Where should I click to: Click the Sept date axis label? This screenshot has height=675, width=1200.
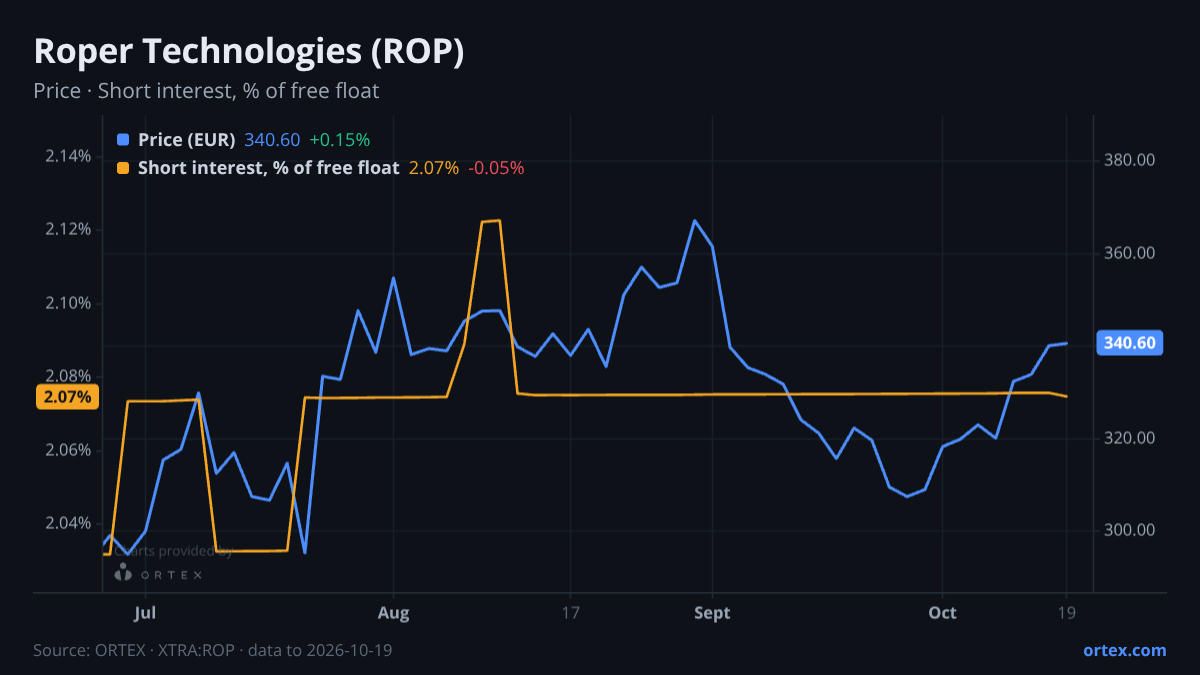712,613
